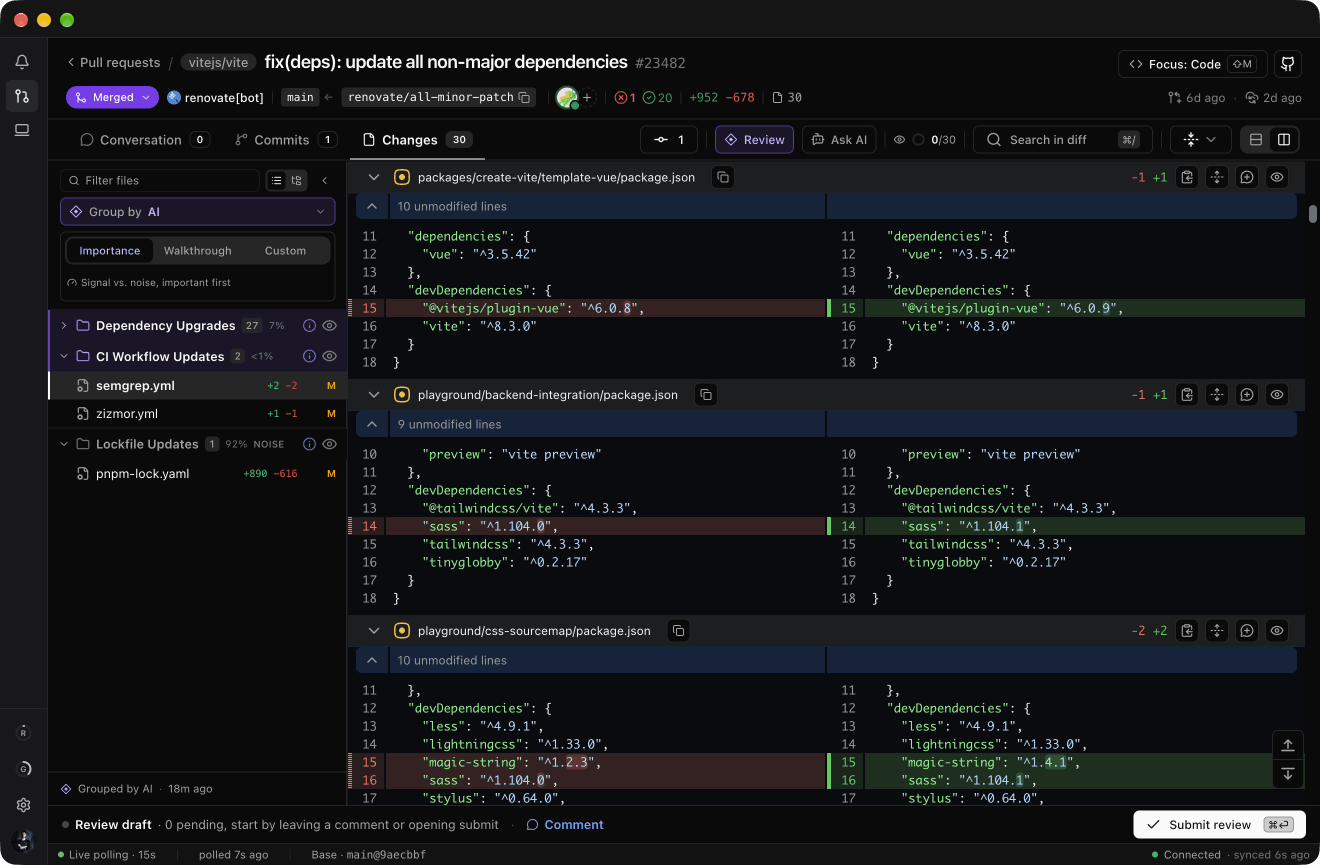Screen dimensions: 1320x865
Task: Open the laptop workspace icon in sidebar
Action: (22, 130)
